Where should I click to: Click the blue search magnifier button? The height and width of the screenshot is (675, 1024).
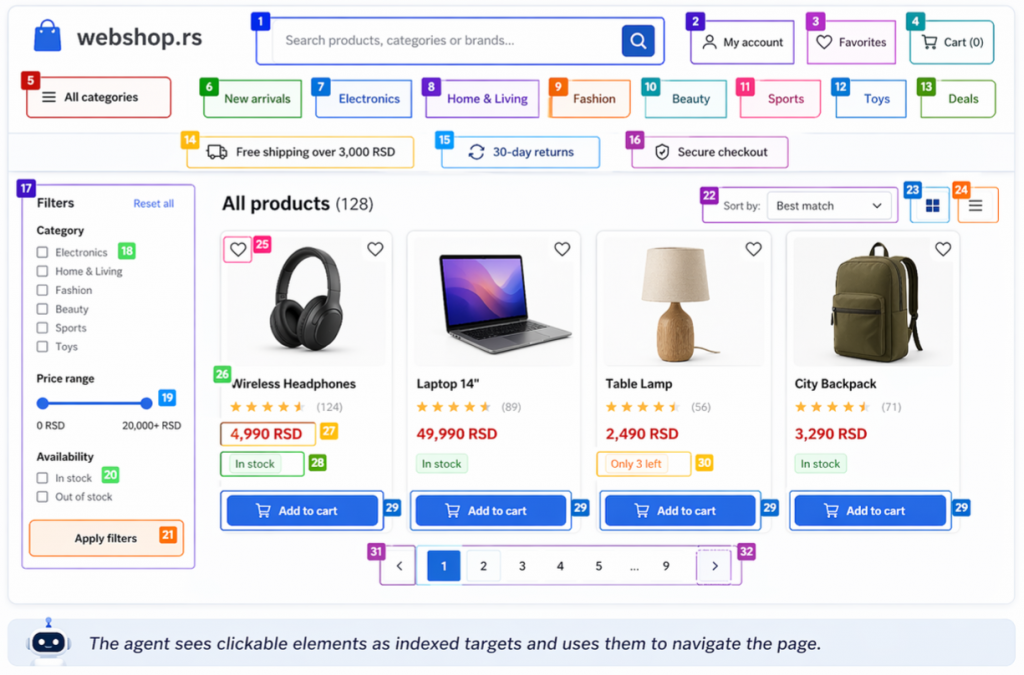click(637, 41)
